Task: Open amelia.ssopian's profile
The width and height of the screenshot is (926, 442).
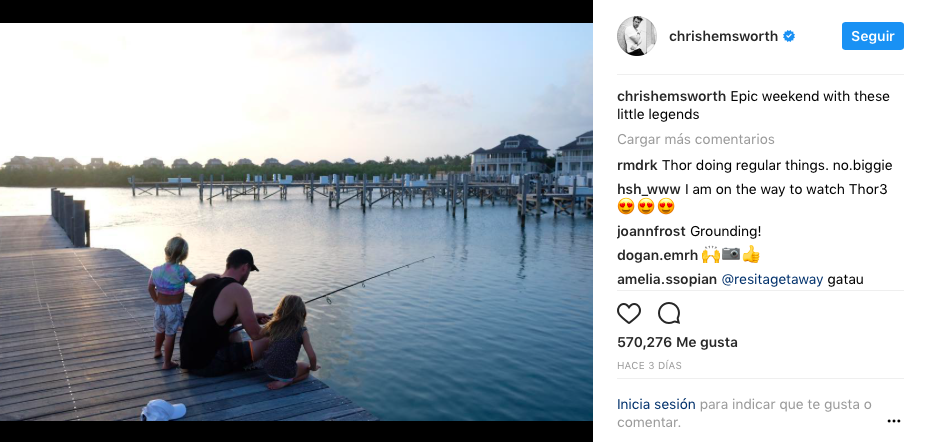Action: click(x=667, y=279)
